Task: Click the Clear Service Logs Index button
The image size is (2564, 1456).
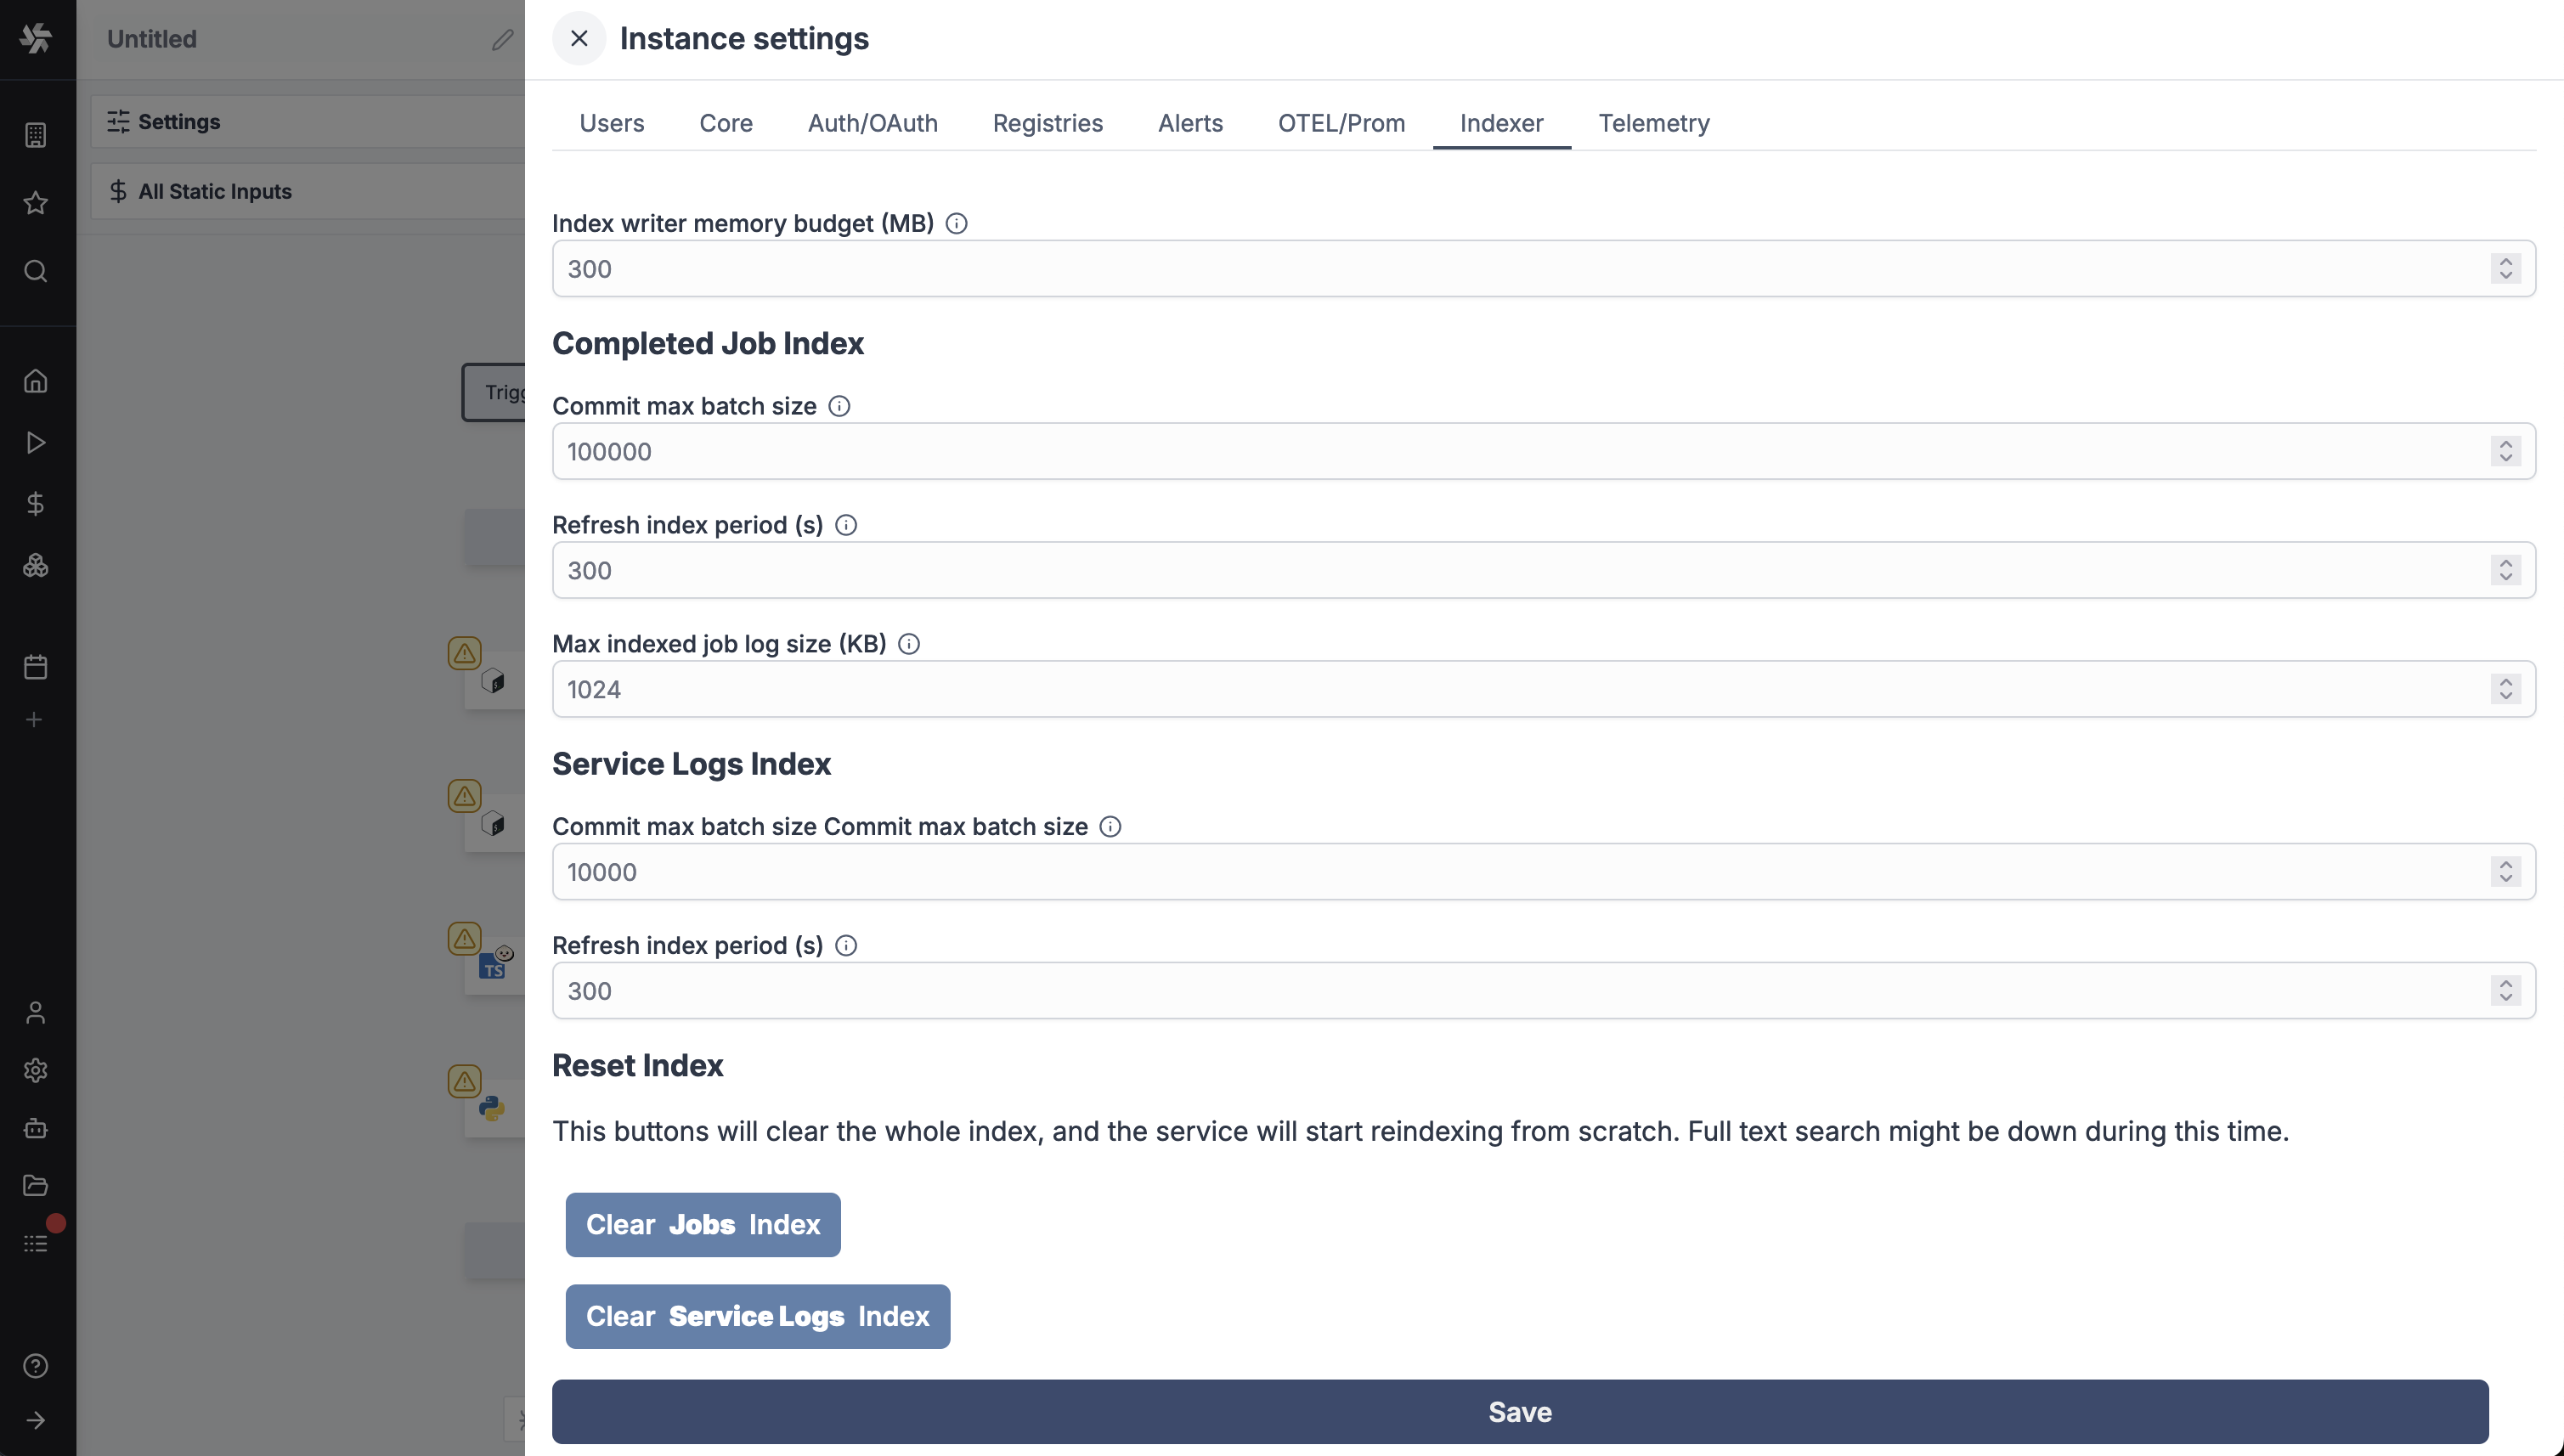Action: click(x=759, y=1317)
